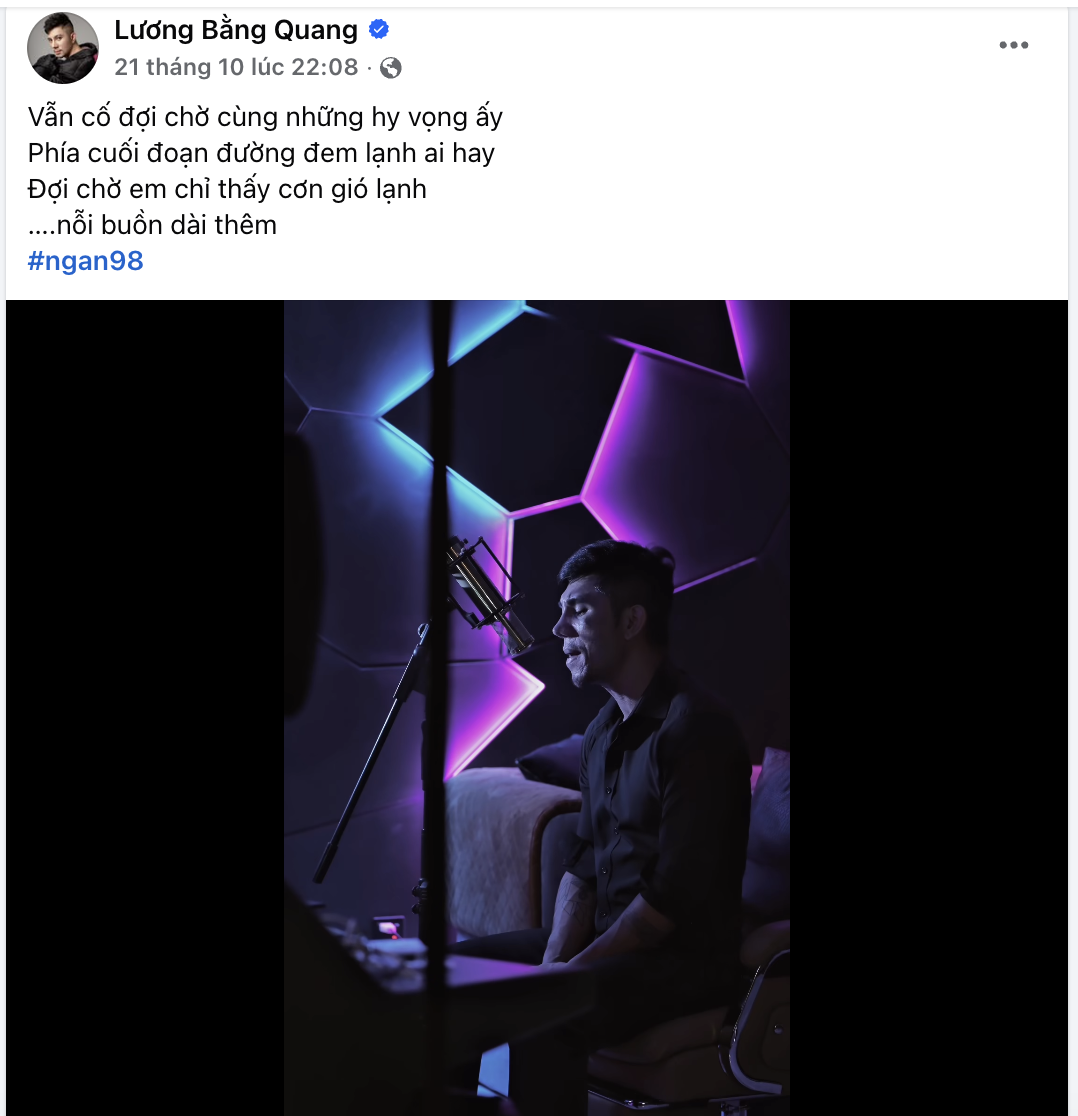Click the blue verified badge icon
The image size is (1078, 1116).
tap(379, 30)
